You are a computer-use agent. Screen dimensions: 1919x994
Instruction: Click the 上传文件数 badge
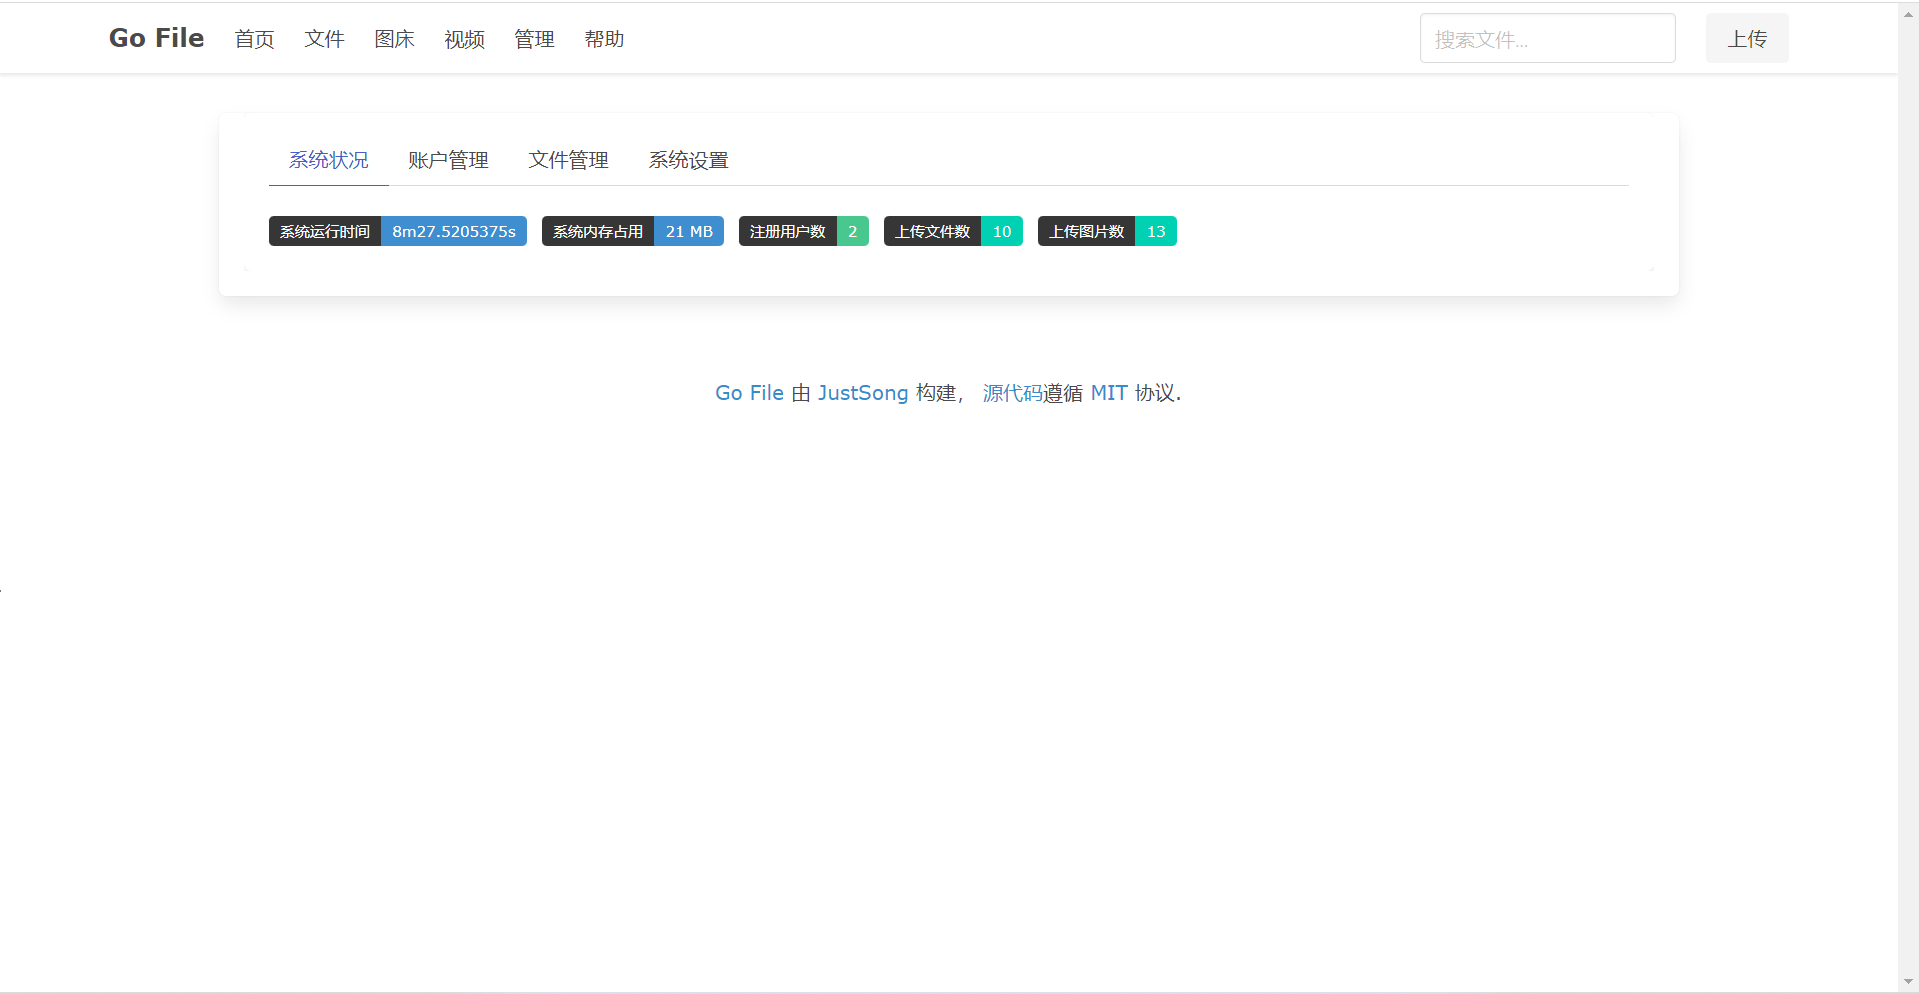952,231
